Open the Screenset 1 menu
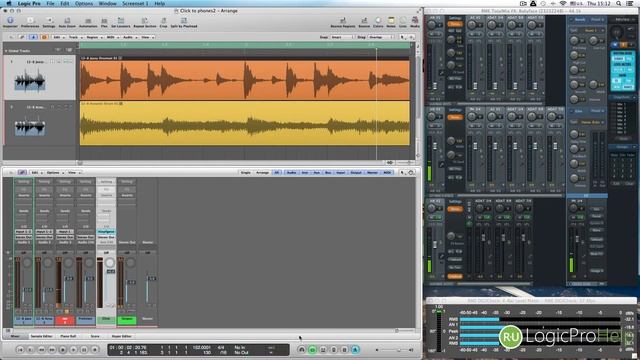 [135, 3]
